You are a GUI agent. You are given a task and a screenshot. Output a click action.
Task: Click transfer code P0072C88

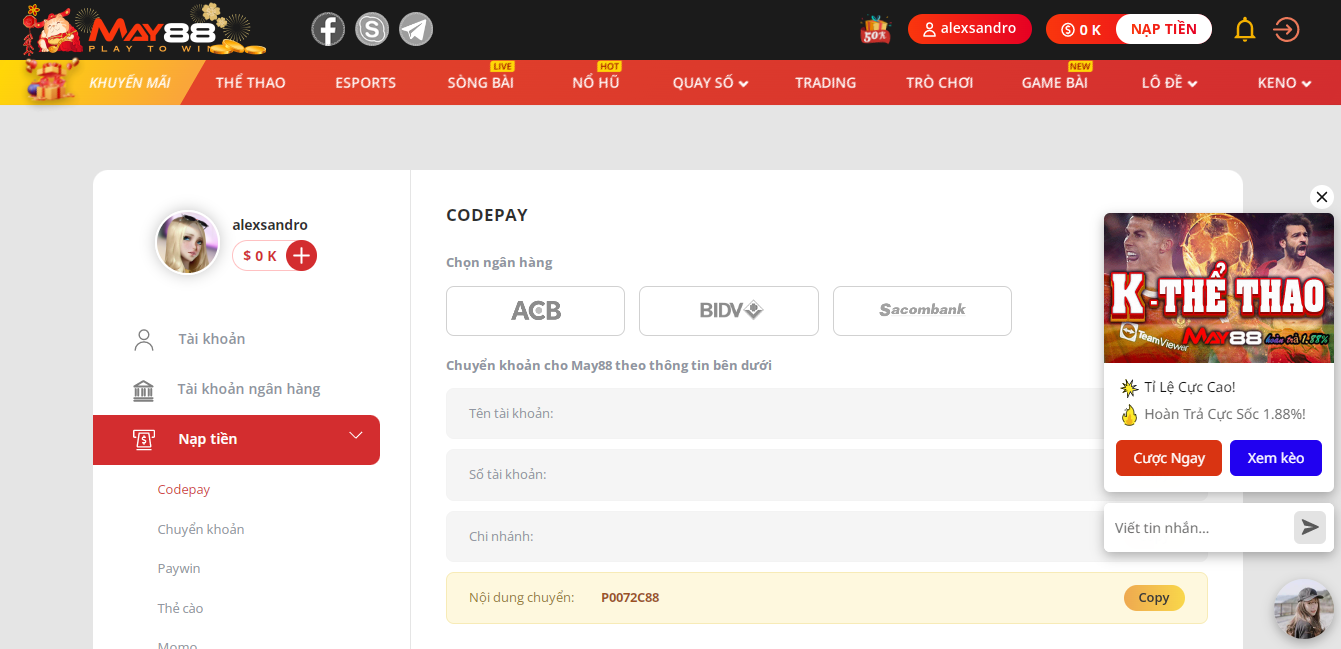pyautogui.click(x=630, y=598)
